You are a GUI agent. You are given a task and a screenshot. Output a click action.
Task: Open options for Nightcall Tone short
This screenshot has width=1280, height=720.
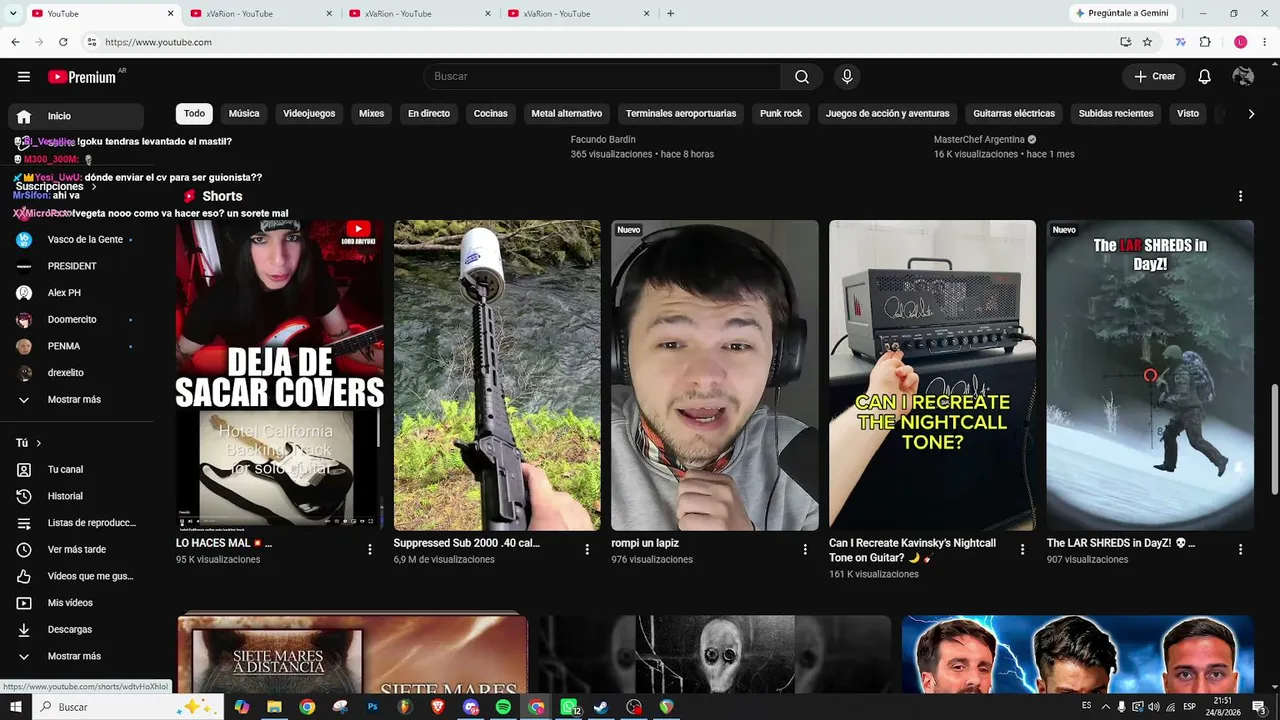[x=1022, y=549]
